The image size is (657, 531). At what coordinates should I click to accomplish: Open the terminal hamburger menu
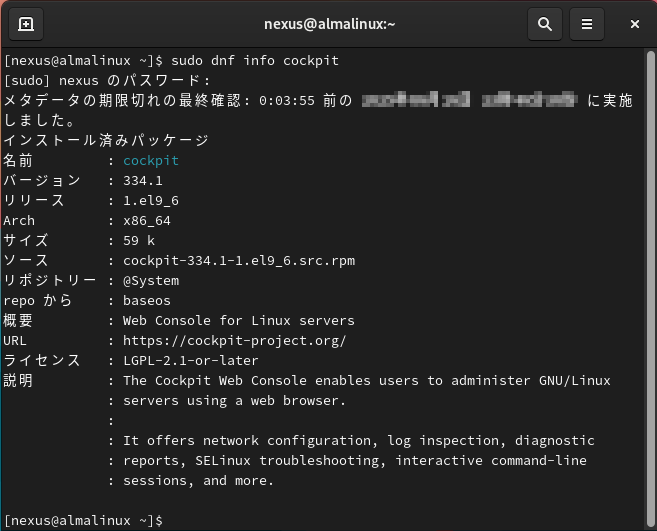click(x=588, y=24)
